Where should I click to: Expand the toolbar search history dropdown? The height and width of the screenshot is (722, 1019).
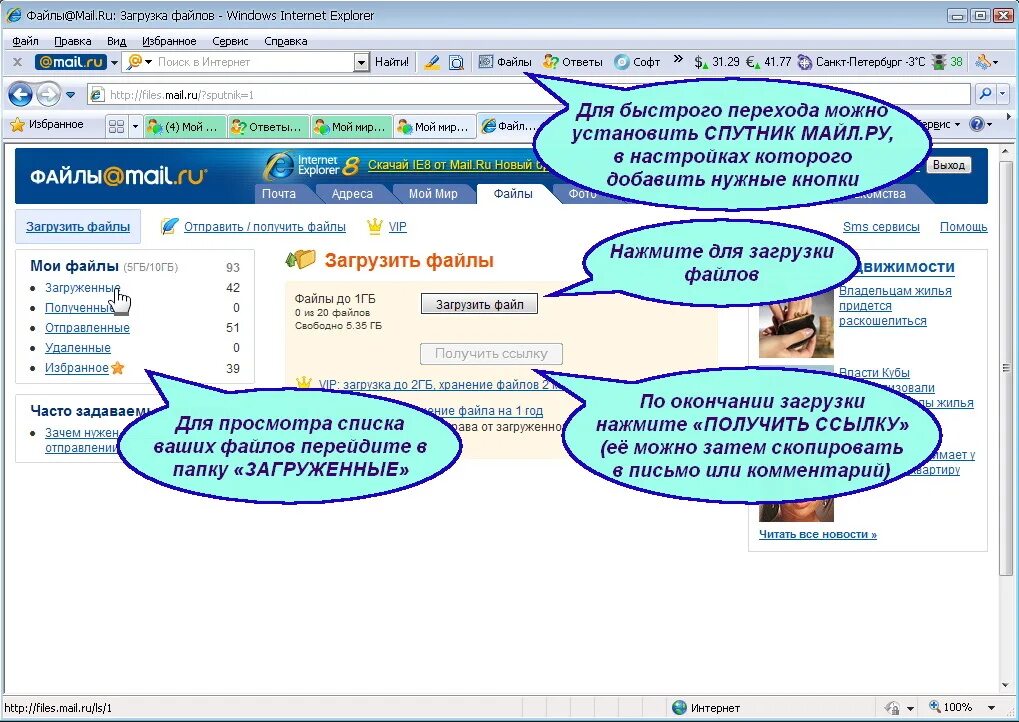[361, 62]
